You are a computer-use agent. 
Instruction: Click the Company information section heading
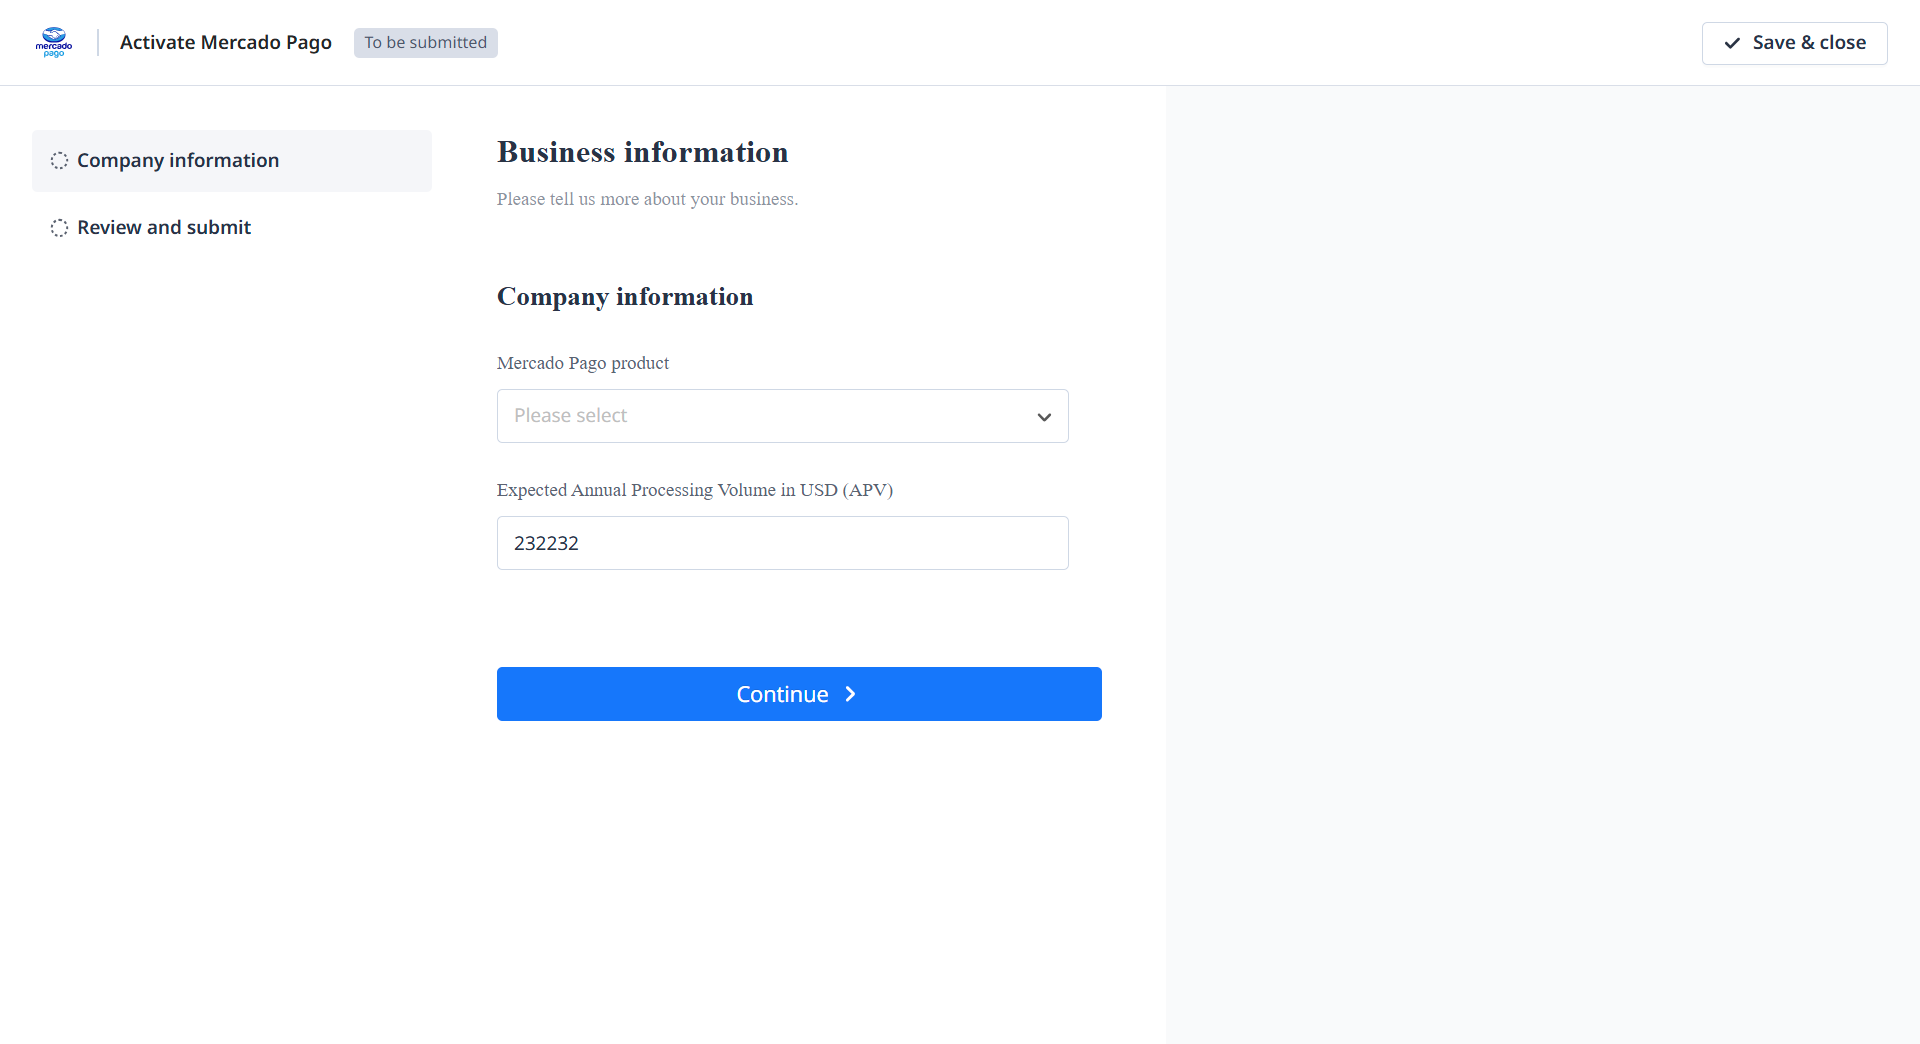tap(625, 297)
